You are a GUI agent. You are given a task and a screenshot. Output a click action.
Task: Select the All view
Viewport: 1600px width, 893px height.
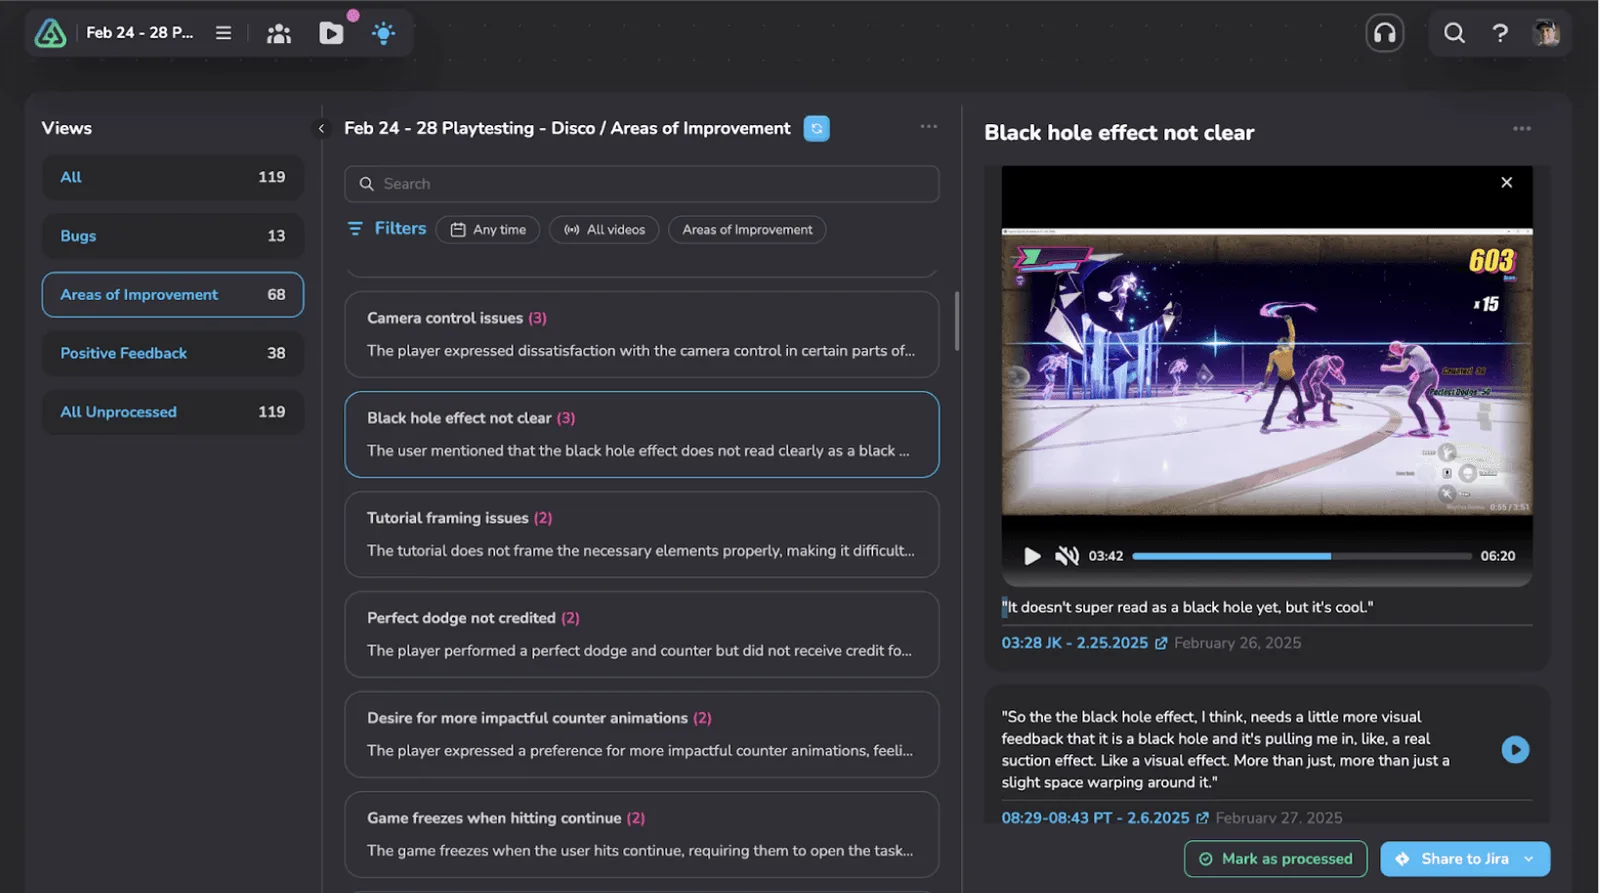(173, 177)
